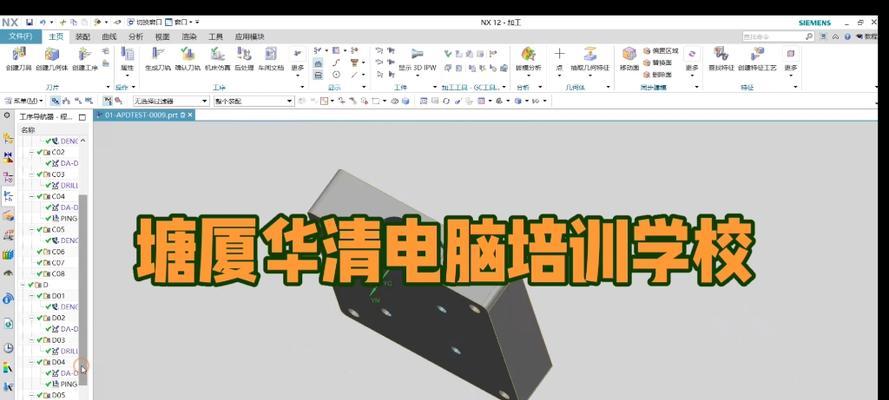This screenshot has width=889, height=400.
Task: Select the C03 program group
Action: (x=58, y=175)
